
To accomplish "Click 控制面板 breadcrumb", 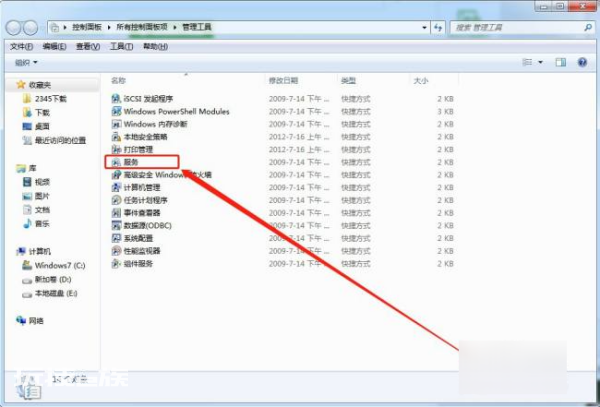I will [x=87, y=27].
